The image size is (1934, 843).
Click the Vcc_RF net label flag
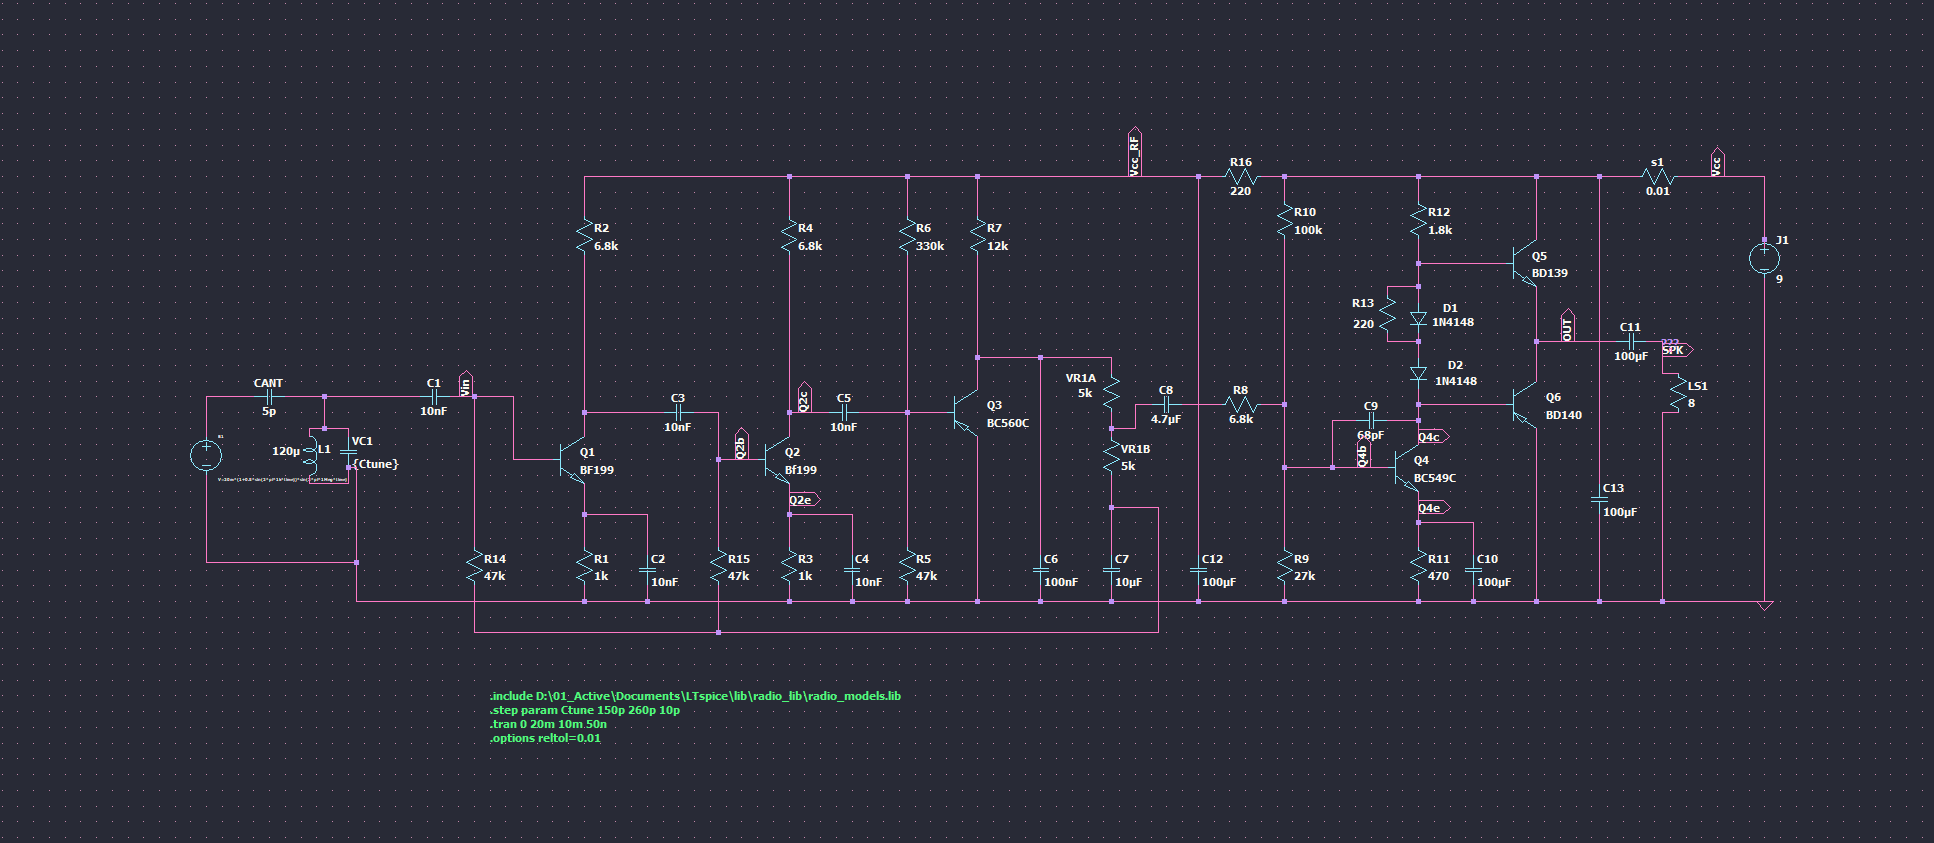click(1135, 152)
